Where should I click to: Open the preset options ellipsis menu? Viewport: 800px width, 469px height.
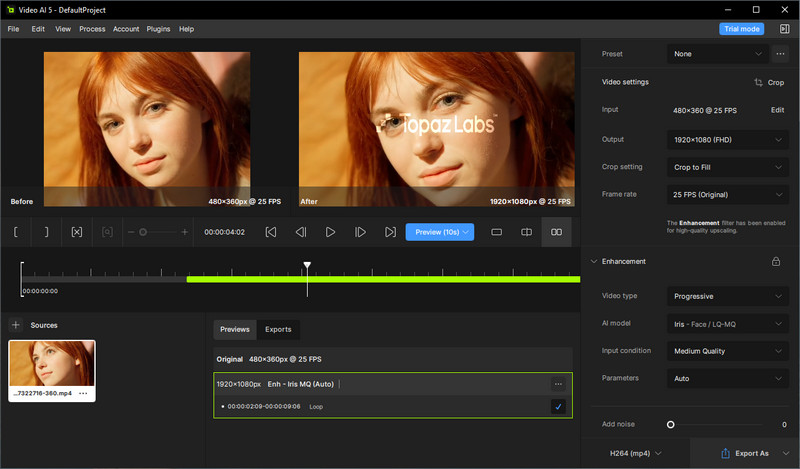pyautogui.click(x=781, y=54)
